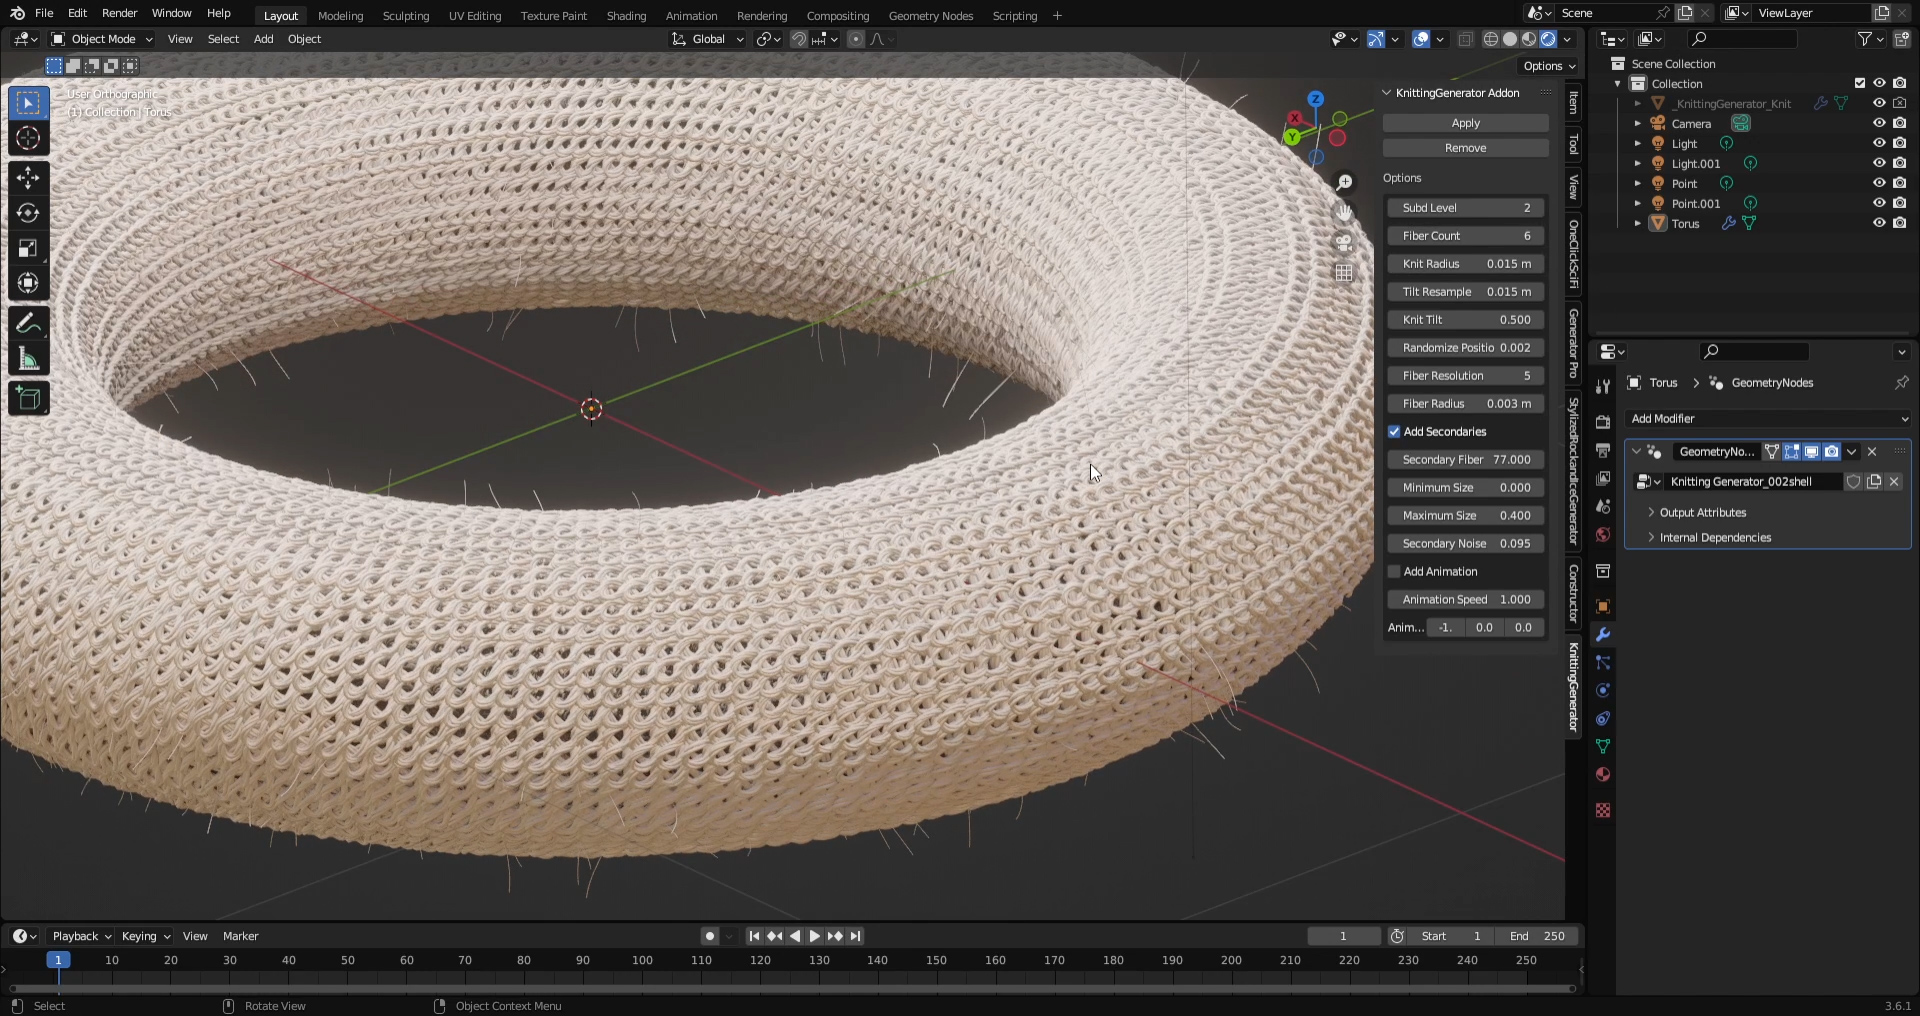The height and width of the screenshot is (1016, 1920).
Task: Toggle snapping with the magnet icon
Action: [799, 39]
